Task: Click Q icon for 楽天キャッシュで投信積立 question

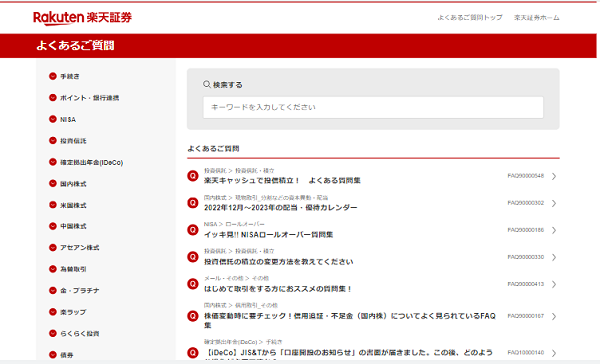Action: tap(193, 176)
